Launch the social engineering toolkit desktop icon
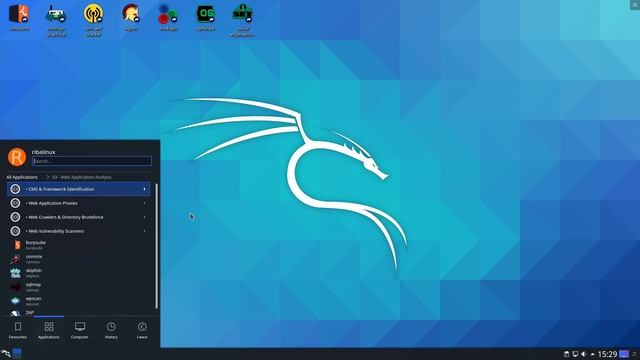Viewport: 640px width, 360px height. (242, 20)
